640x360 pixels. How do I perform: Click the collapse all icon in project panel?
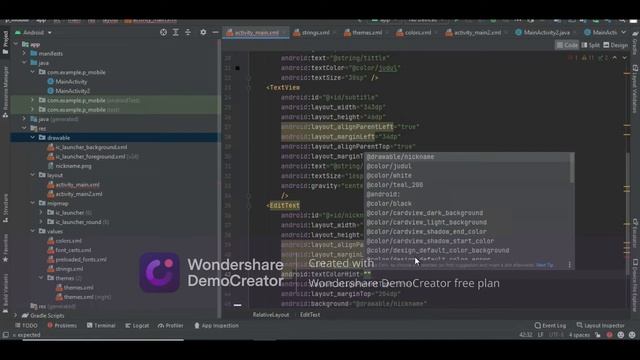[x=188, y=32]
